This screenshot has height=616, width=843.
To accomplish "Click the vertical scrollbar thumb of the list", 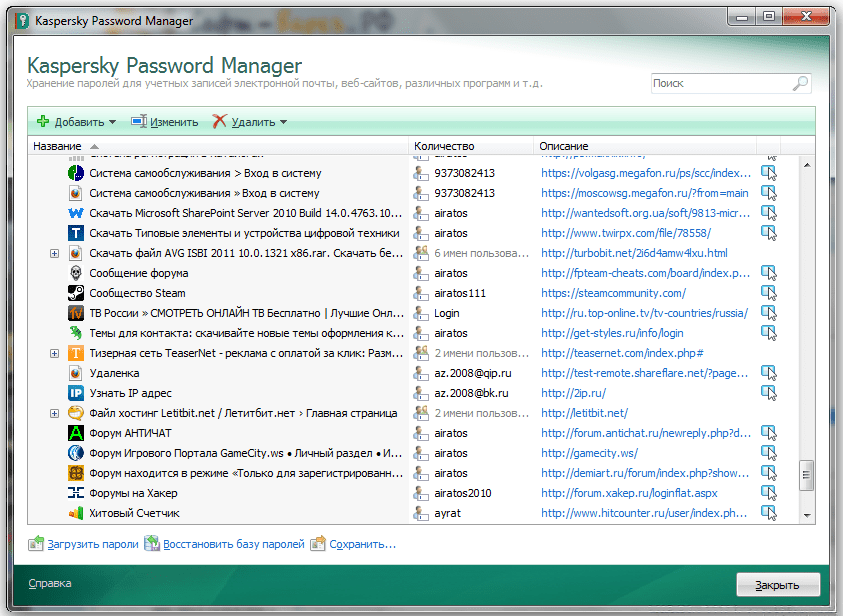I will point(806,475).
